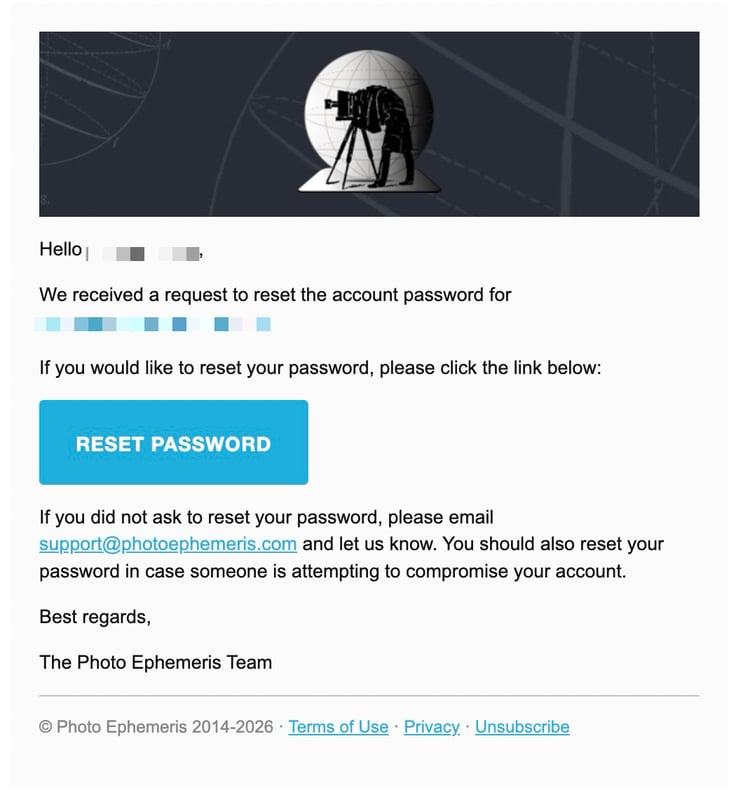Click the 'We received a request' sentence
Screen dimensions: 743x800
(275, 295)
